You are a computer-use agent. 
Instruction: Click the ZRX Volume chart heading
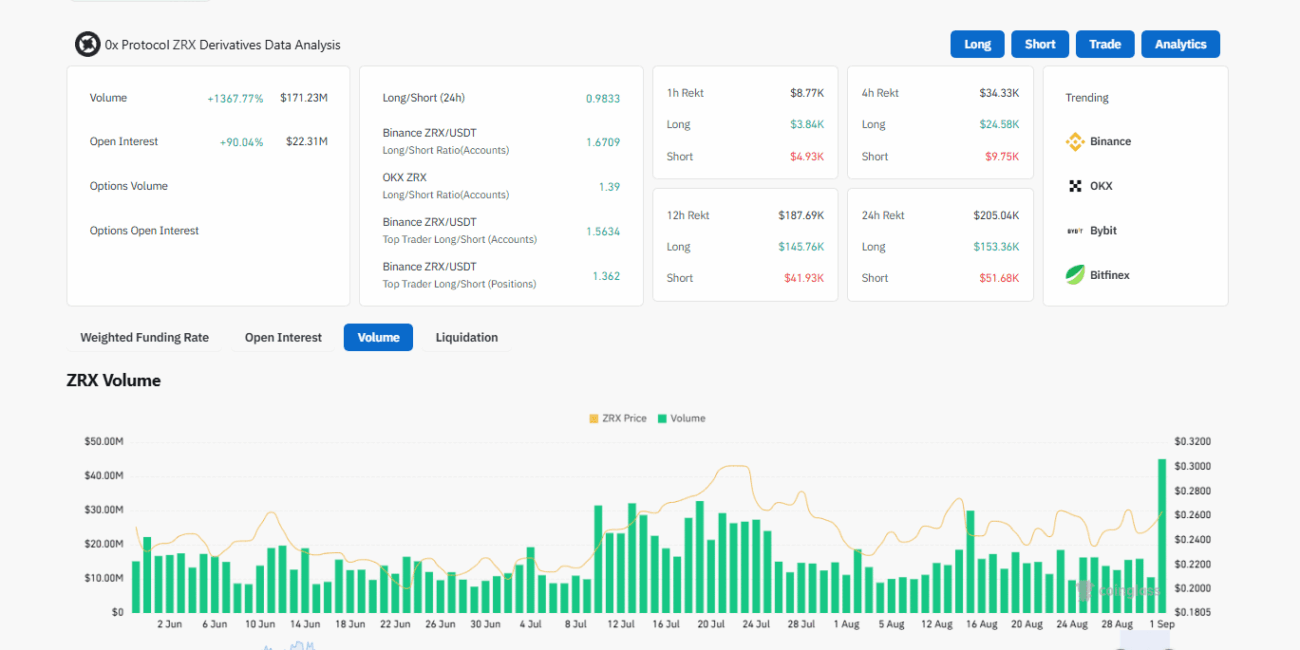[113, 380]
